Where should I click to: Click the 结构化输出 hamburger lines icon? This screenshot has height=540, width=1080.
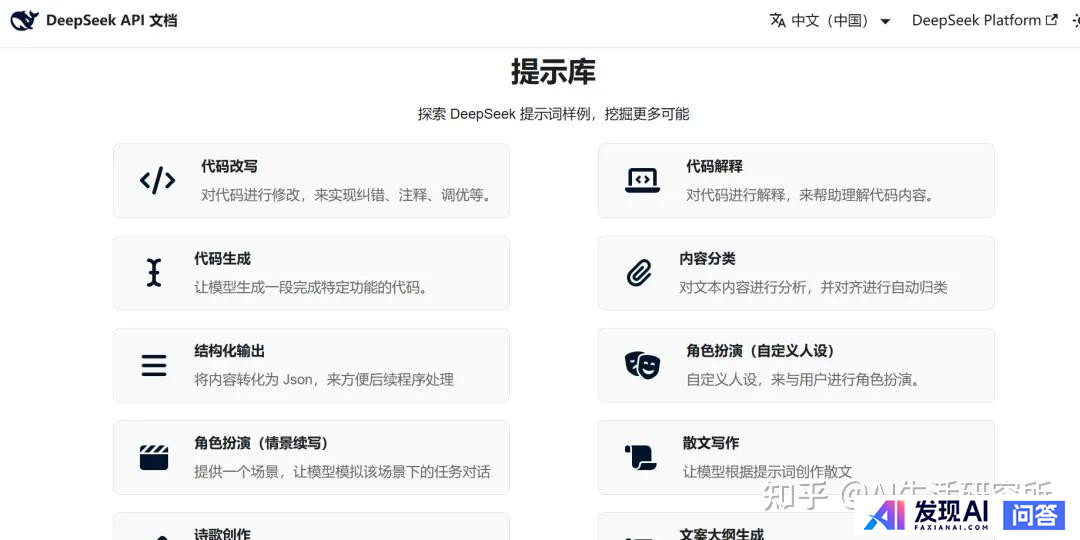coord(154,365)
